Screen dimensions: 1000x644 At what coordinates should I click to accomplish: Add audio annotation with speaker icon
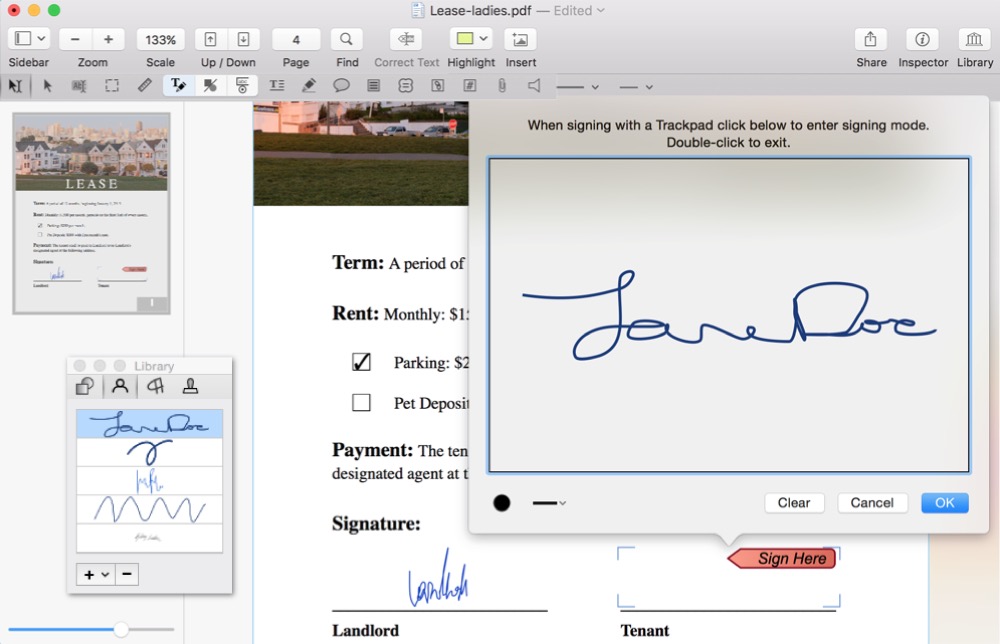tap(534, 85)
